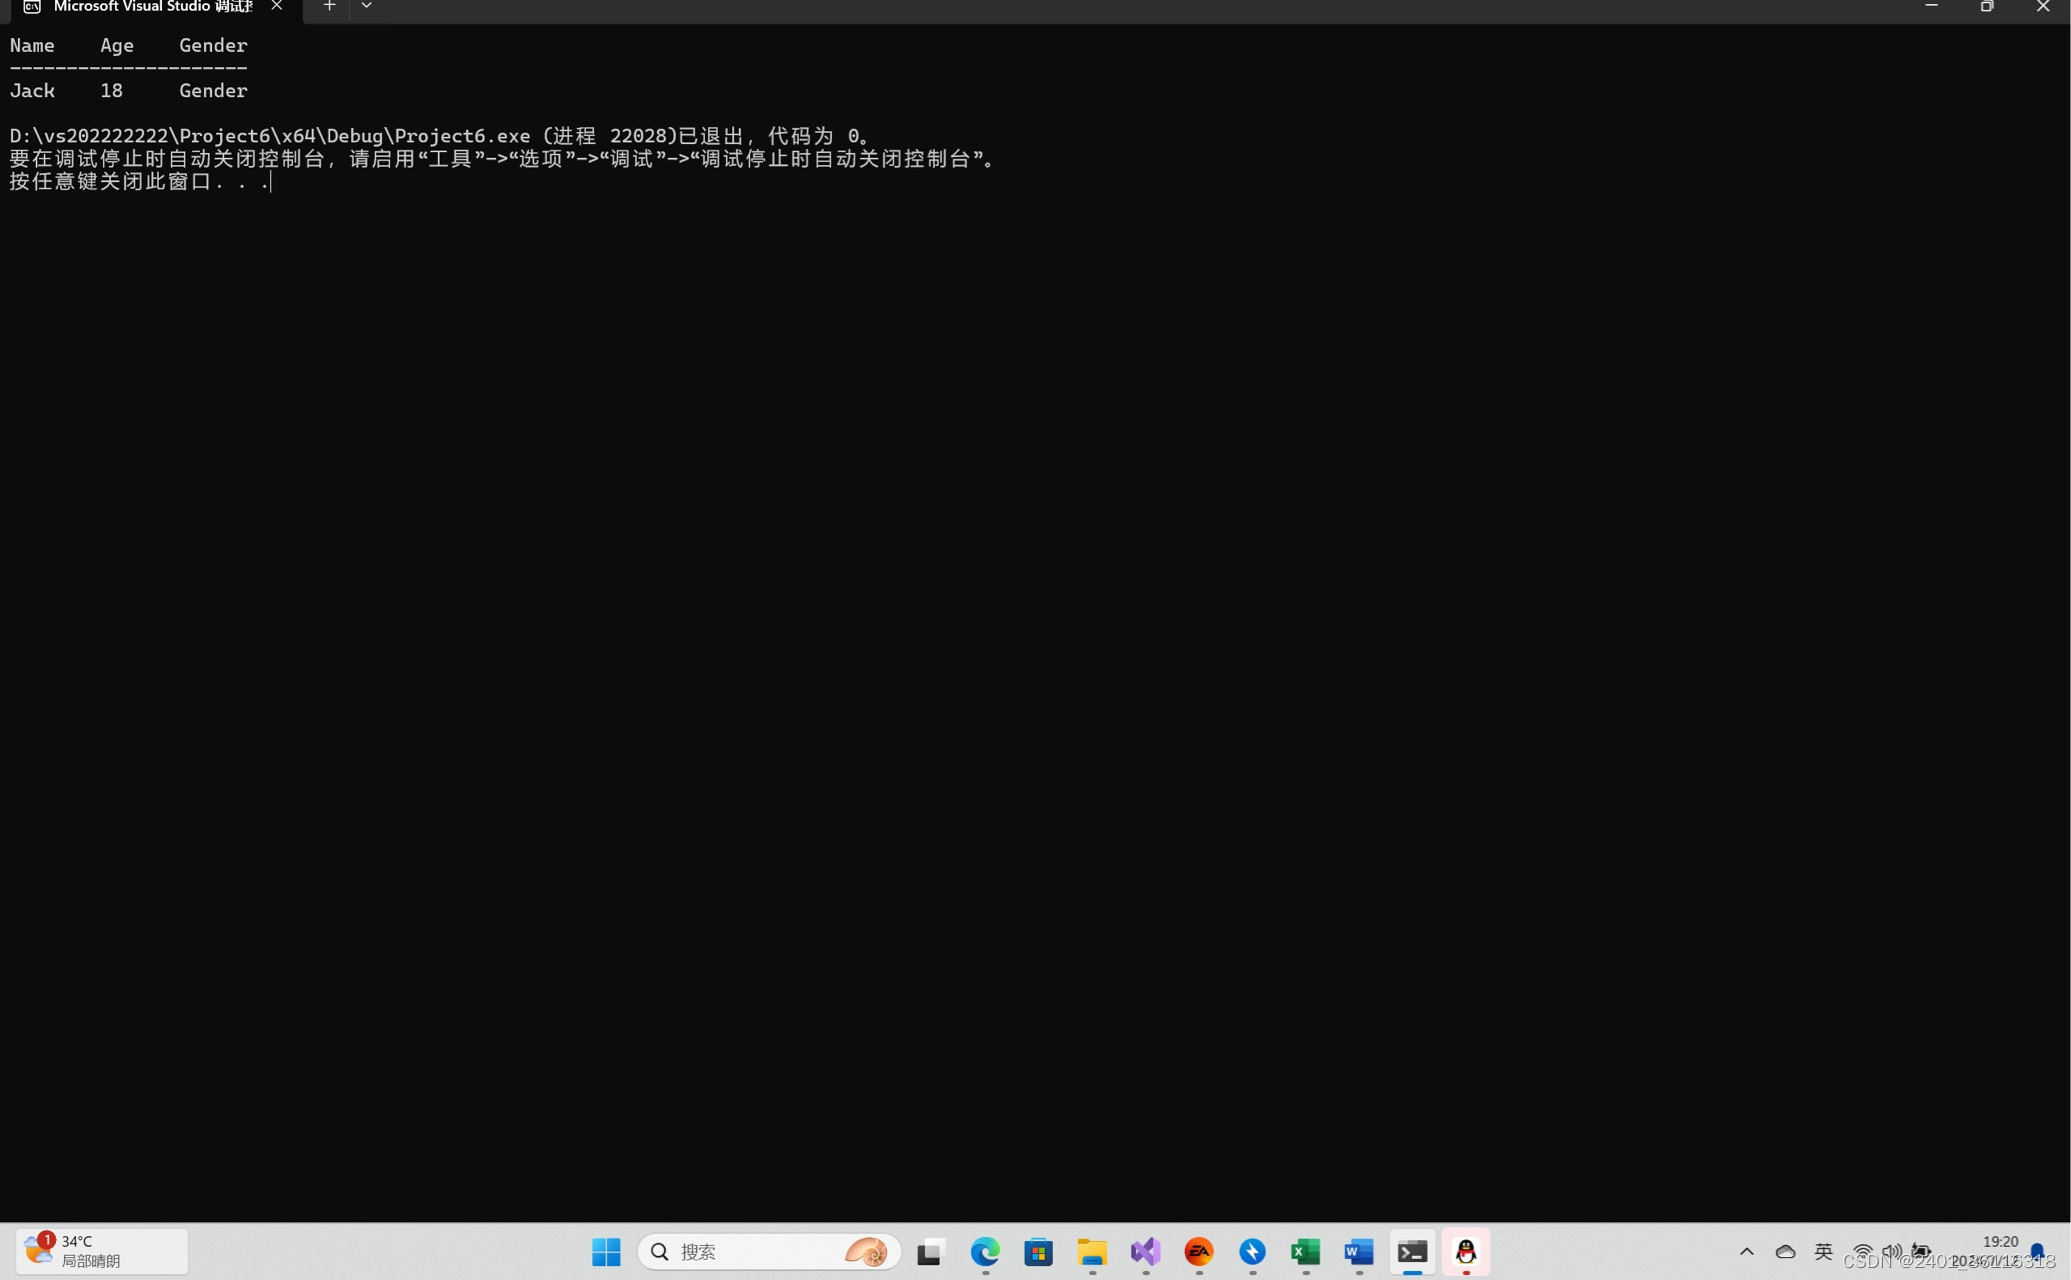Viewport: 2071px width, 1280px height.
Task: Open Word from the taskbar
Action: point(1359,1251)
